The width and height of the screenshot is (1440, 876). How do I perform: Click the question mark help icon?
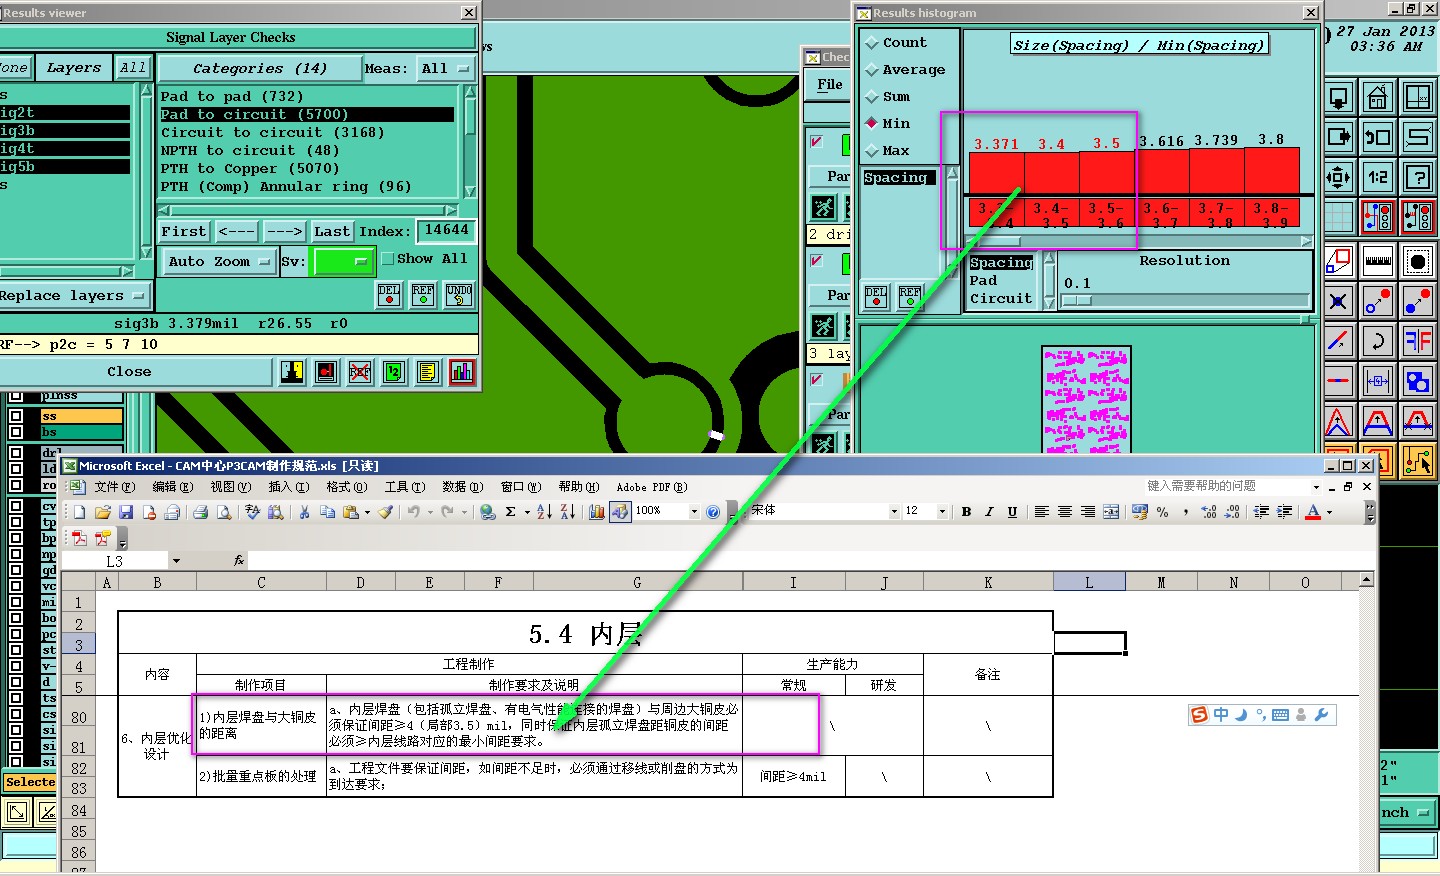pyautogui.click(x=1418, y=177)
